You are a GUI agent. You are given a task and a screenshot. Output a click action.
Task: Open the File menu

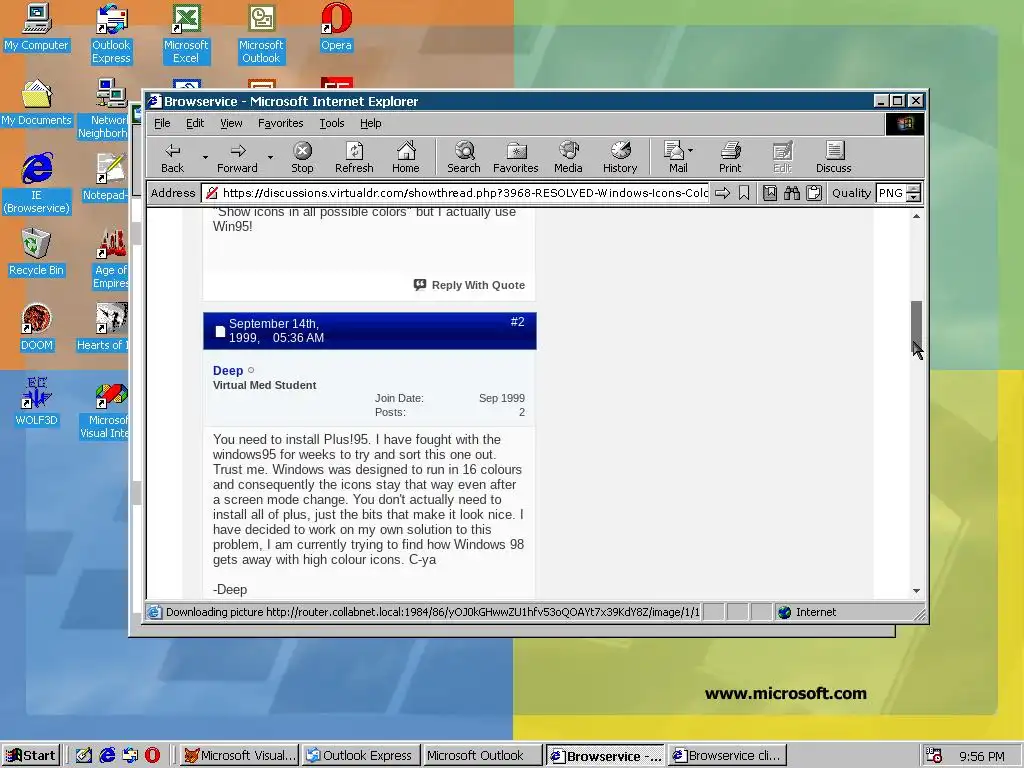[x=162, y=123]
